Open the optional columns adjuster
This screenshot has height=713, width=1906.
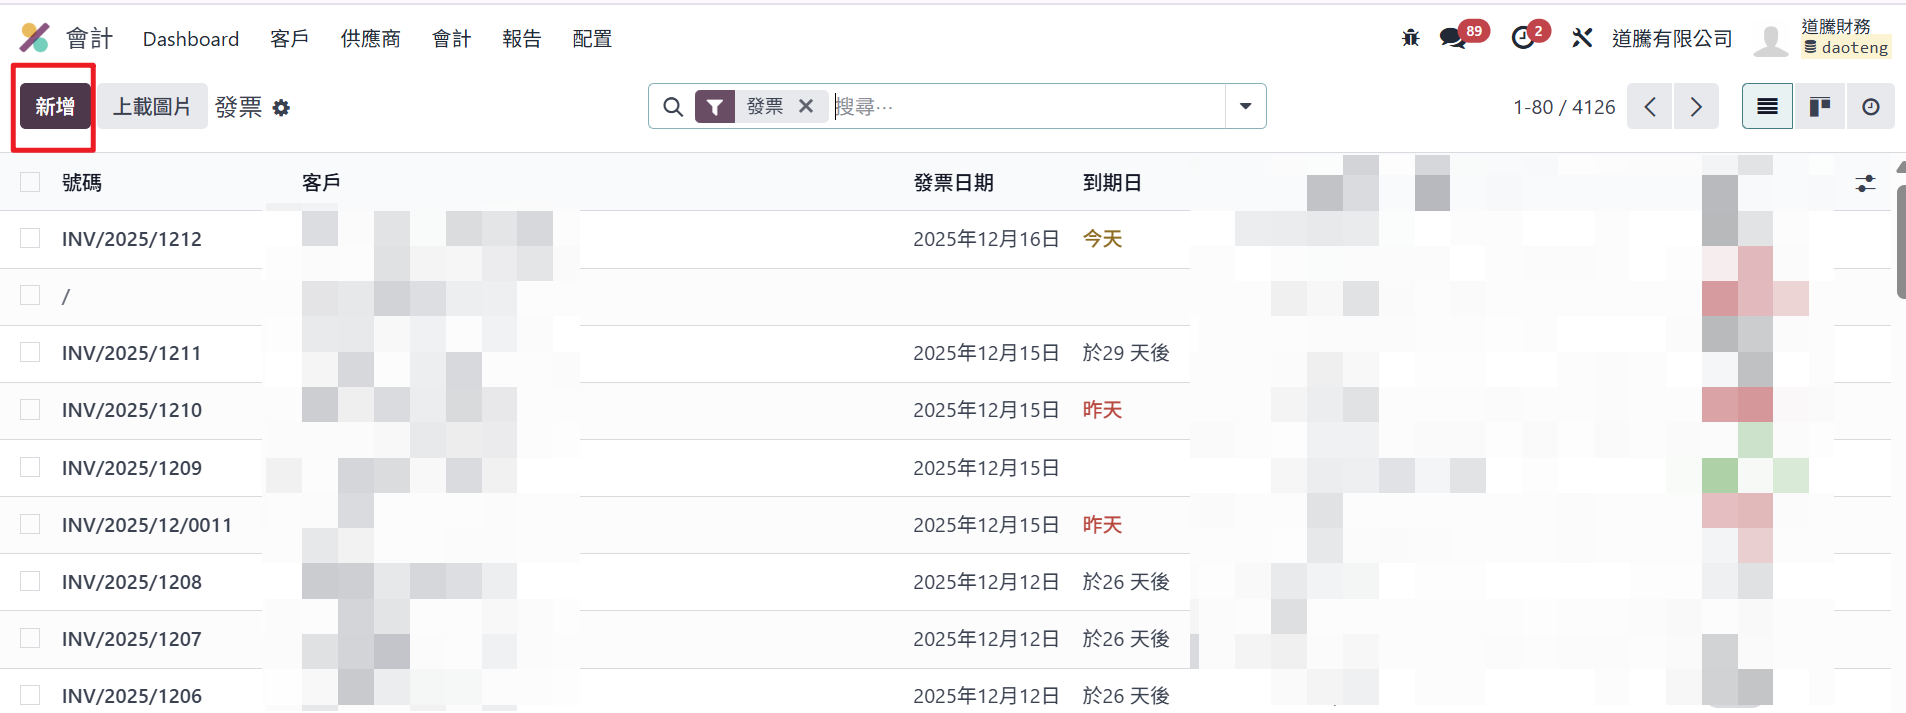[x=1865, y=183]
